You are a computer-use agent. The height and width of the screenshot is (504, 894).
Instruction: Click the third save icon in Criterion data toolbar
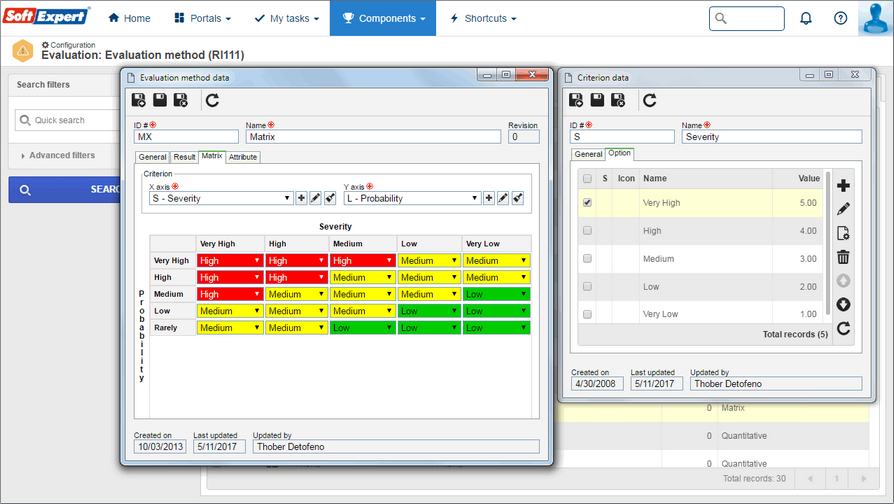tap(618, 100)
